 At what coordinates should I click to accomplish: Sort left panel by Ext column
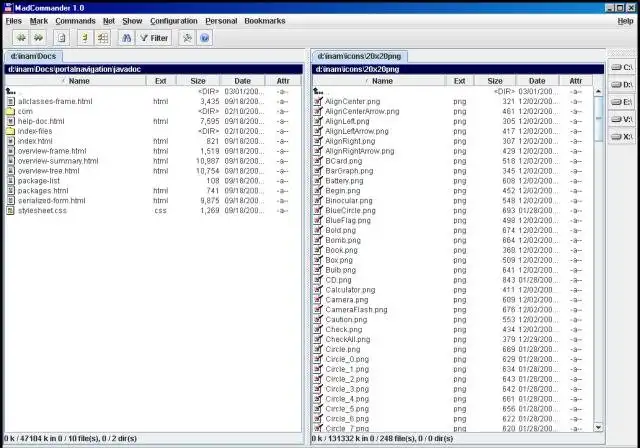(x=160, y=81)
